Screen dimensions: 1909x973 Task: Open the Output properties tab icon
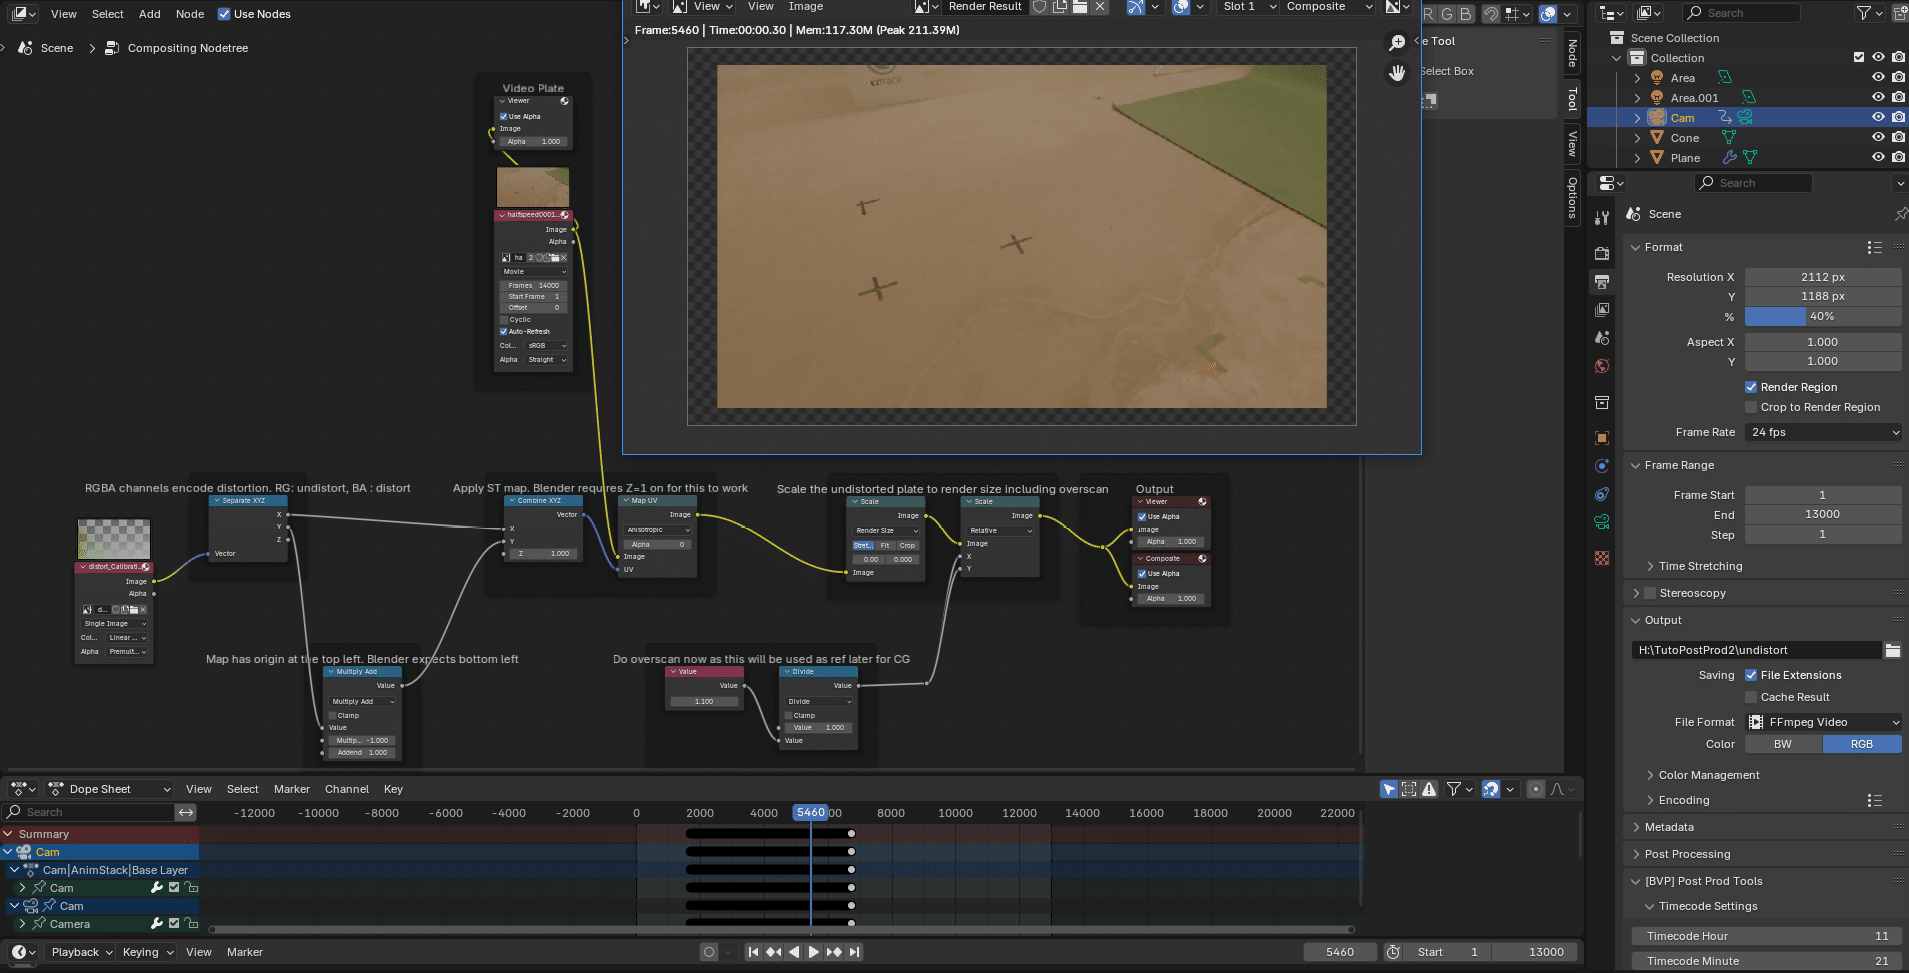(1602, 282)
